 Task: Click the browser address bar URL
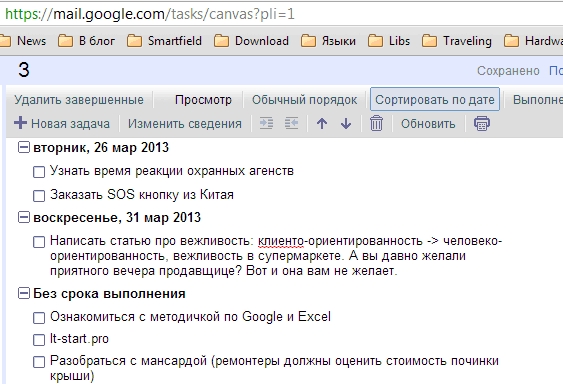pos(150,14)
